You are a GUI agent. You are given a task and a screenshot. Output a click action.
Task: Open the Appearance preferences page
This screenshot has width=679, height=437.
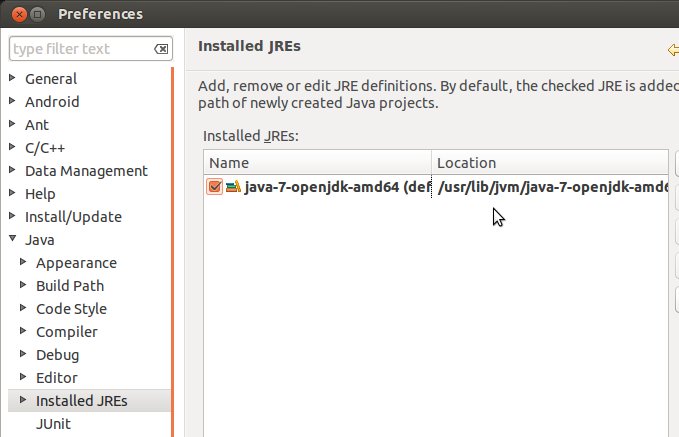tap(77, 263)
